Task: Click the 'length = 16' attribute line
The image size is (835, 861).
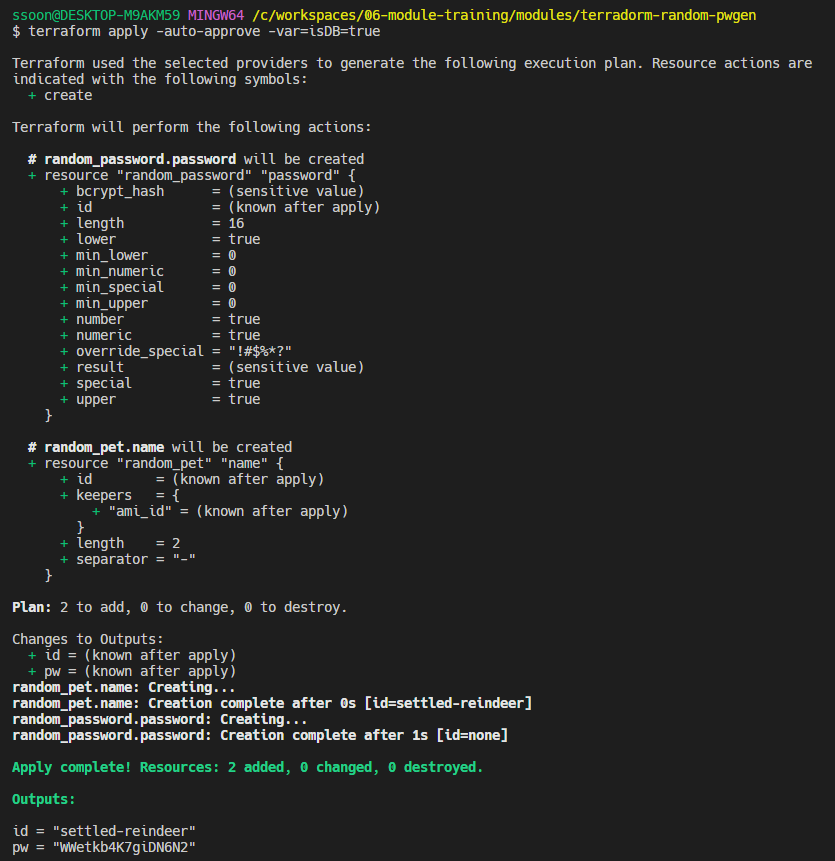Action: point(152,223)
